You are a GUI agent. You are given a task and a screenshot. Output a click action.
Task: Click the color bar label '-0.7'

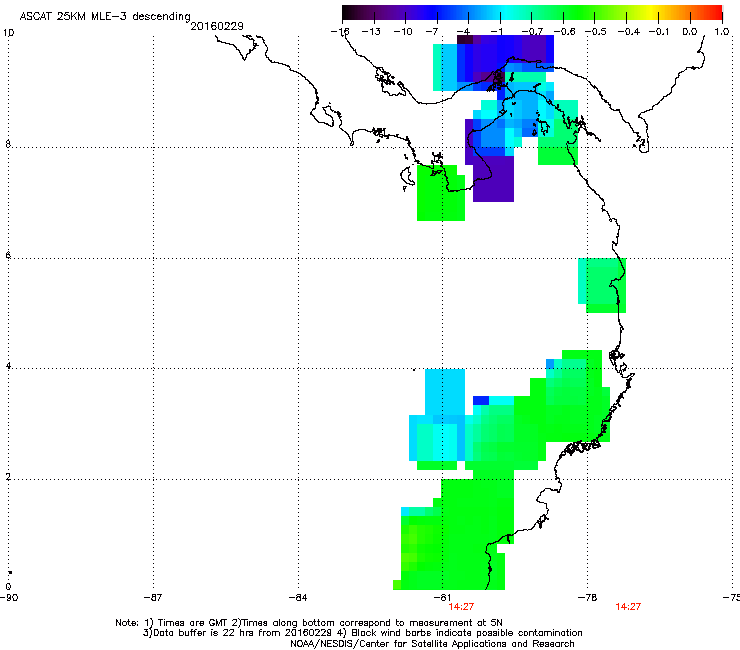point(532,32)
